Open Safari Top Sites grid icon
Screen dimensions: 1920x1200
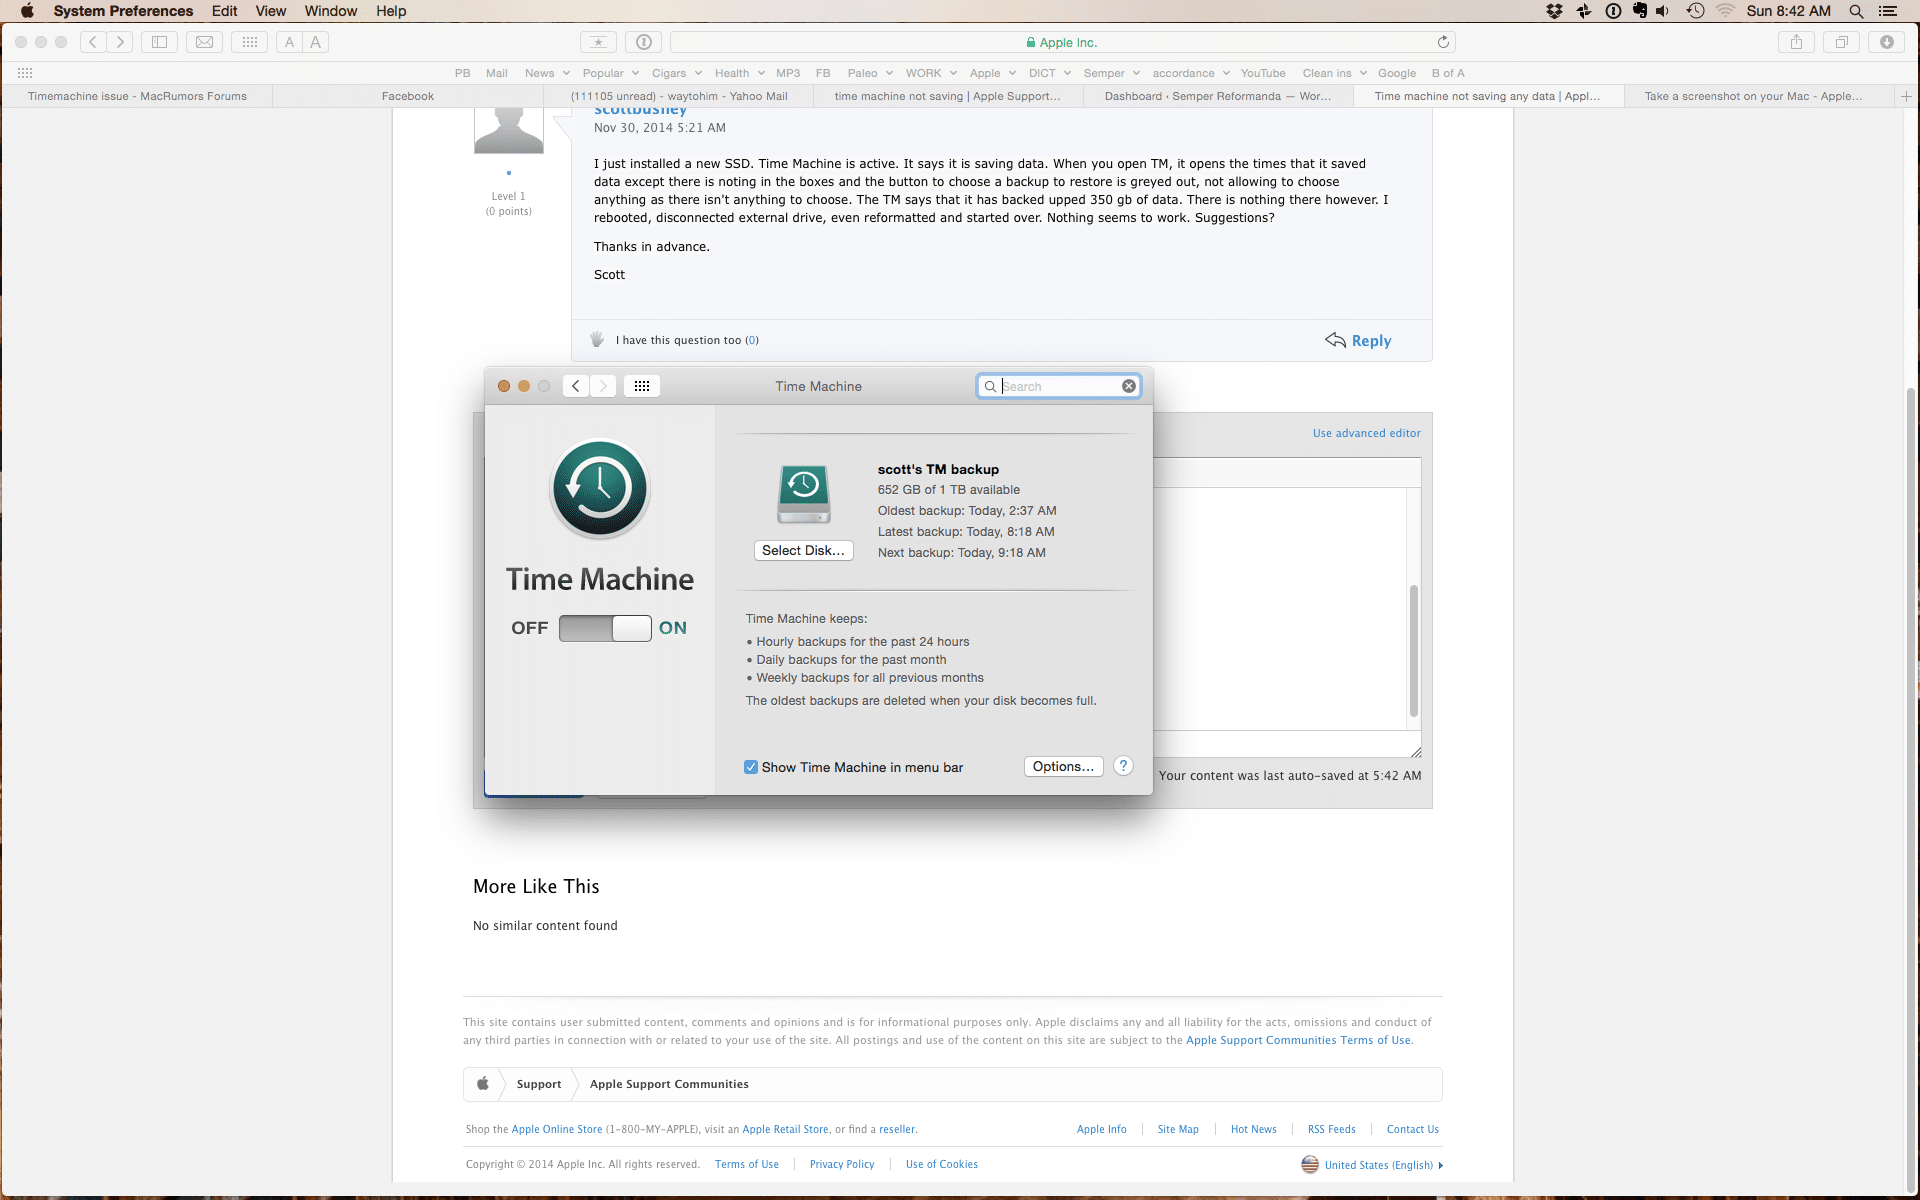250,42
